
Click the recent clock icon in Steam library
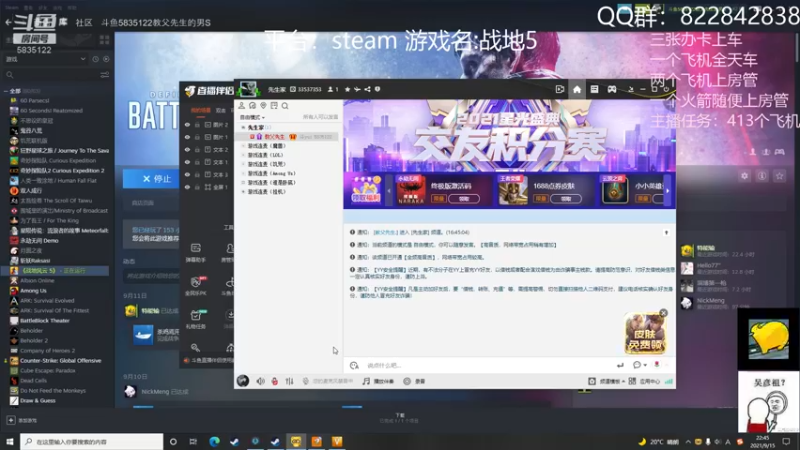[x=95, y=59]
